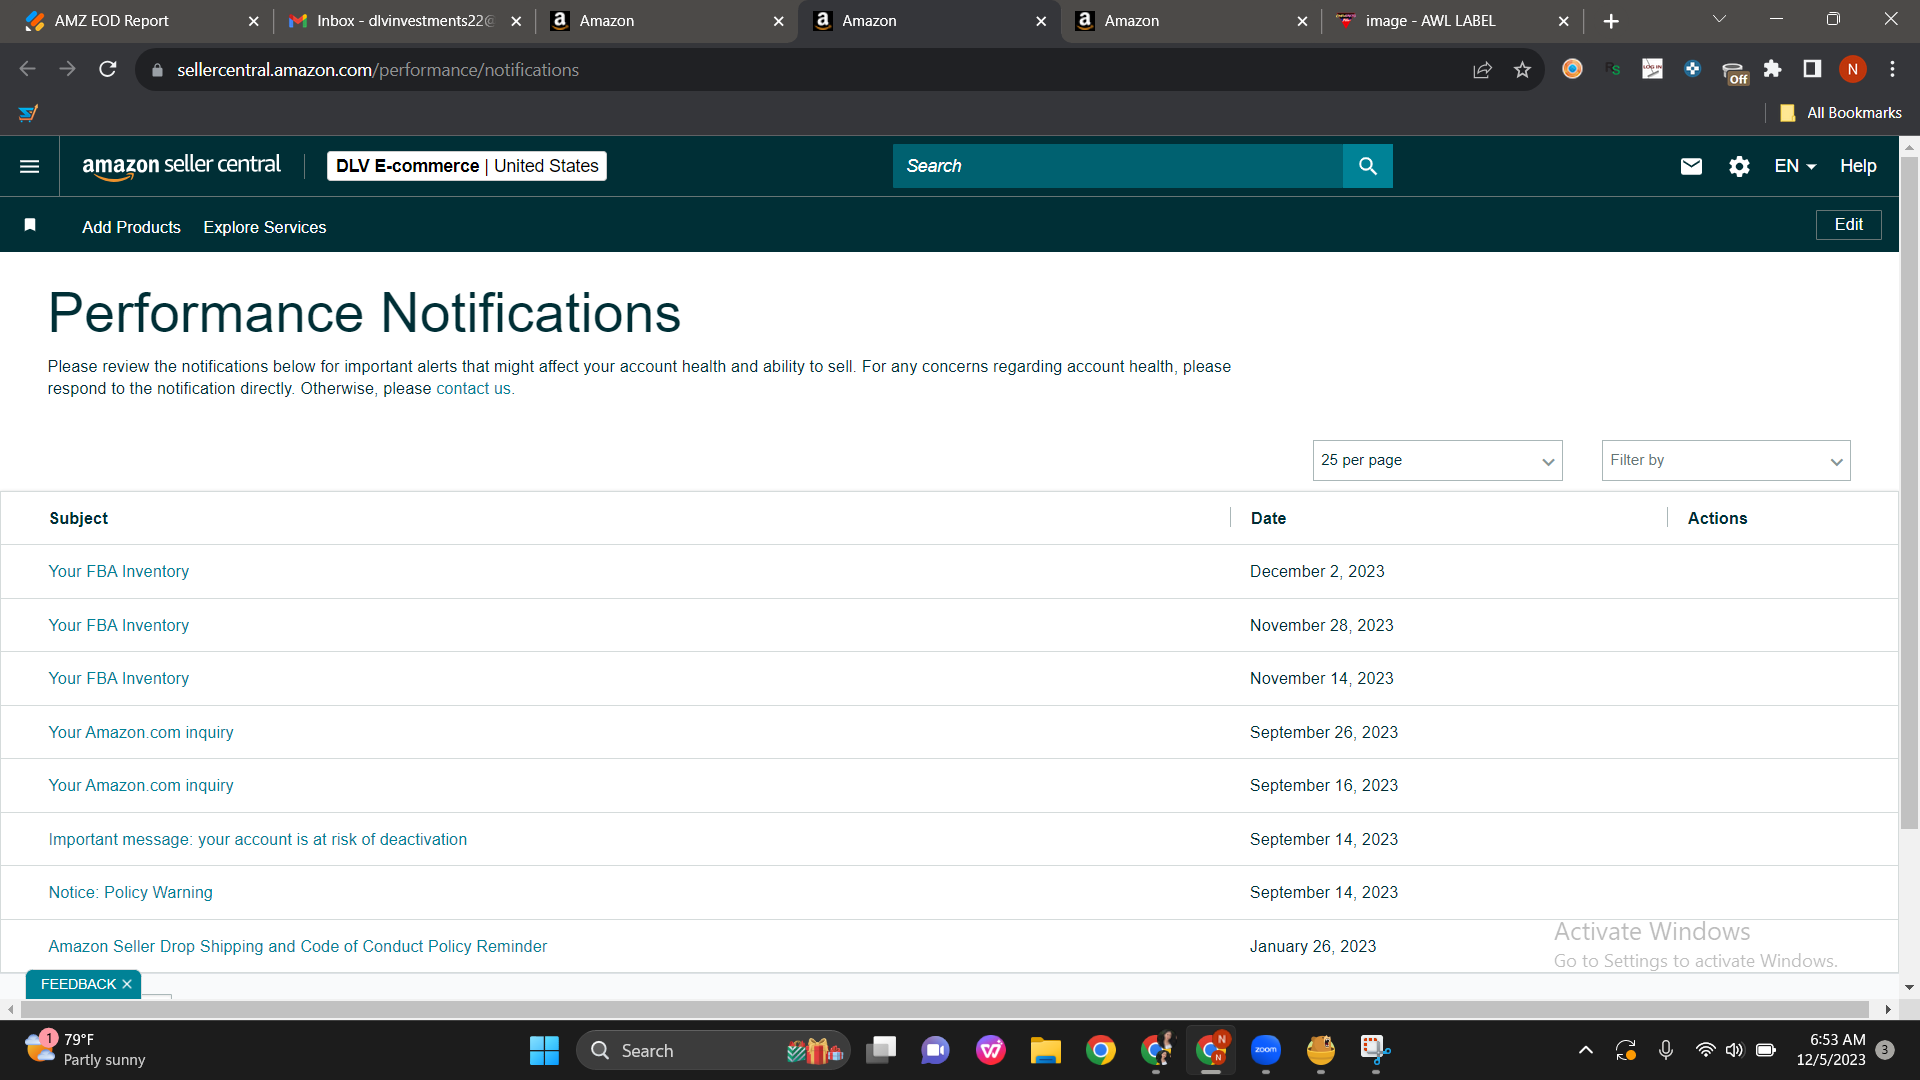Open the weather widget showing 79°F

click(x=87, y=1050)
